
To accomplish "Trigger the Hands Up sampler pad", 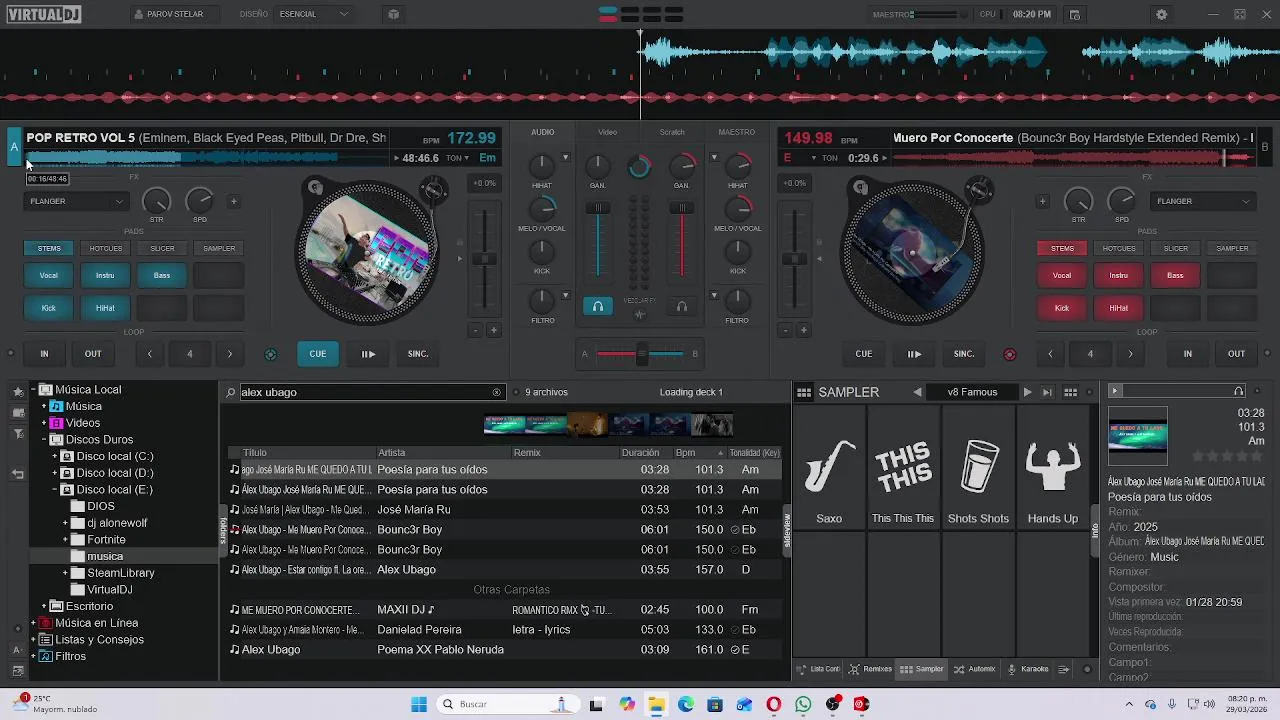I will [1052, 468].
